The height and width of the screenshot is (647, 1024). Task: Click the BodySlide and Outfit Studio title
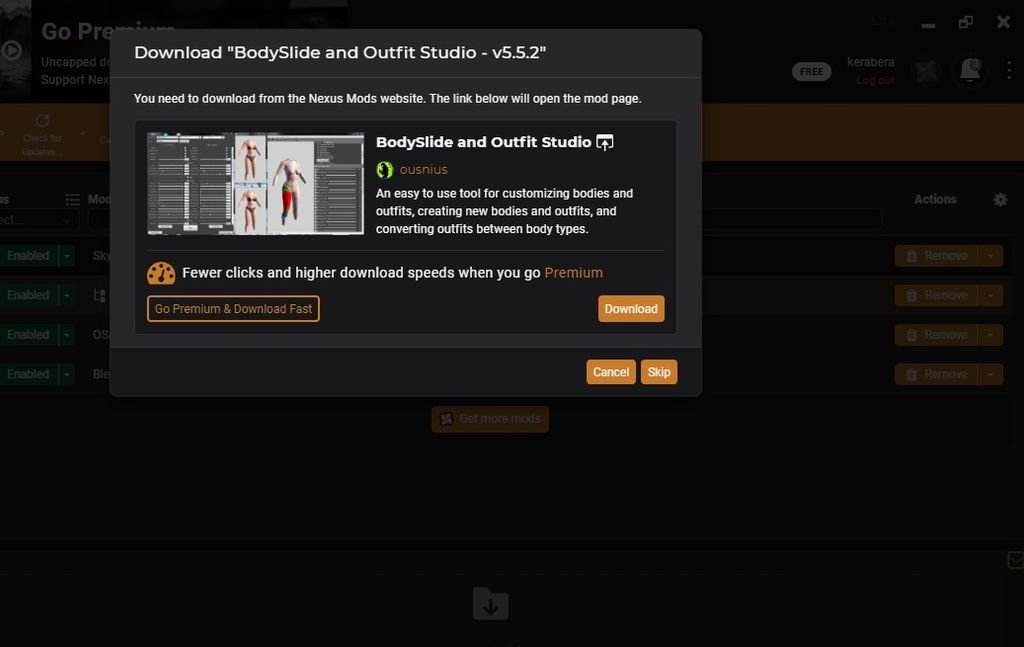(x=483, y=142)
